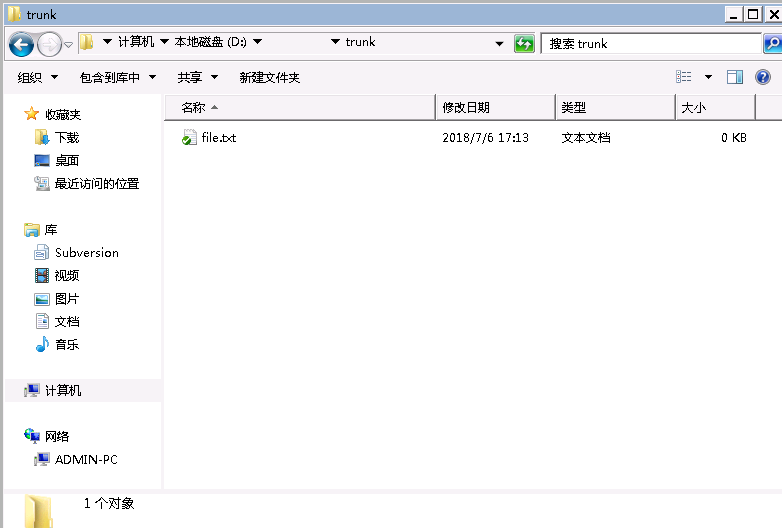Image resolution: width=782 pixels, height=528 pixels.
Task: Open the 组织 menu
Action: tap(38, 77)
